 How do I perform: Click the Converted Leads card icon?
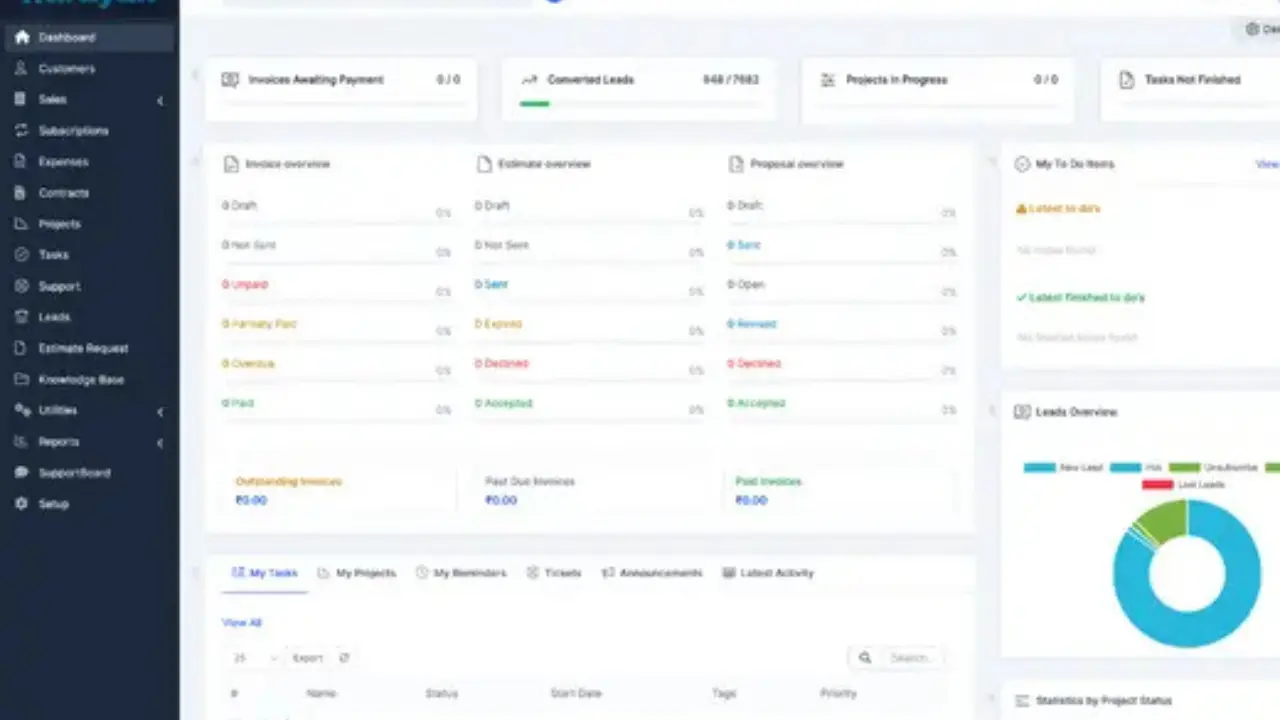pos(530,80)
